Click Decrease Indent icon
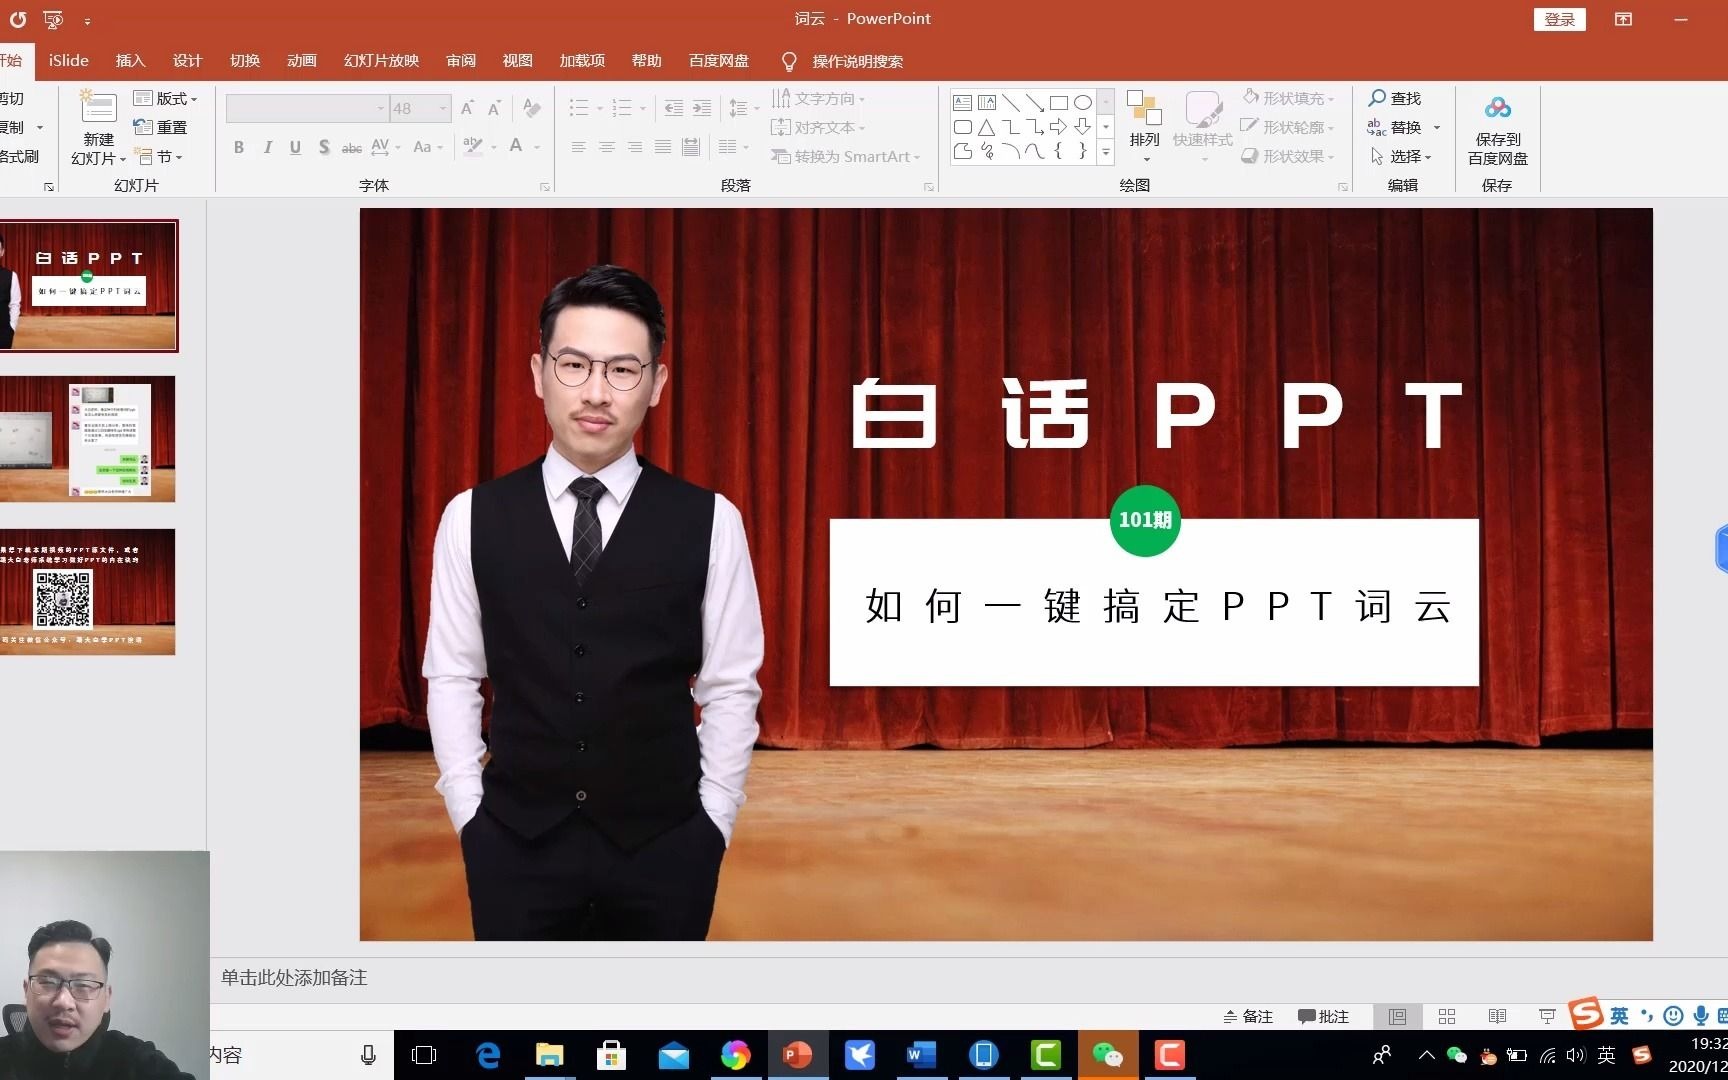Screen dimensions: 1728x1080 (x=673, y=108)
